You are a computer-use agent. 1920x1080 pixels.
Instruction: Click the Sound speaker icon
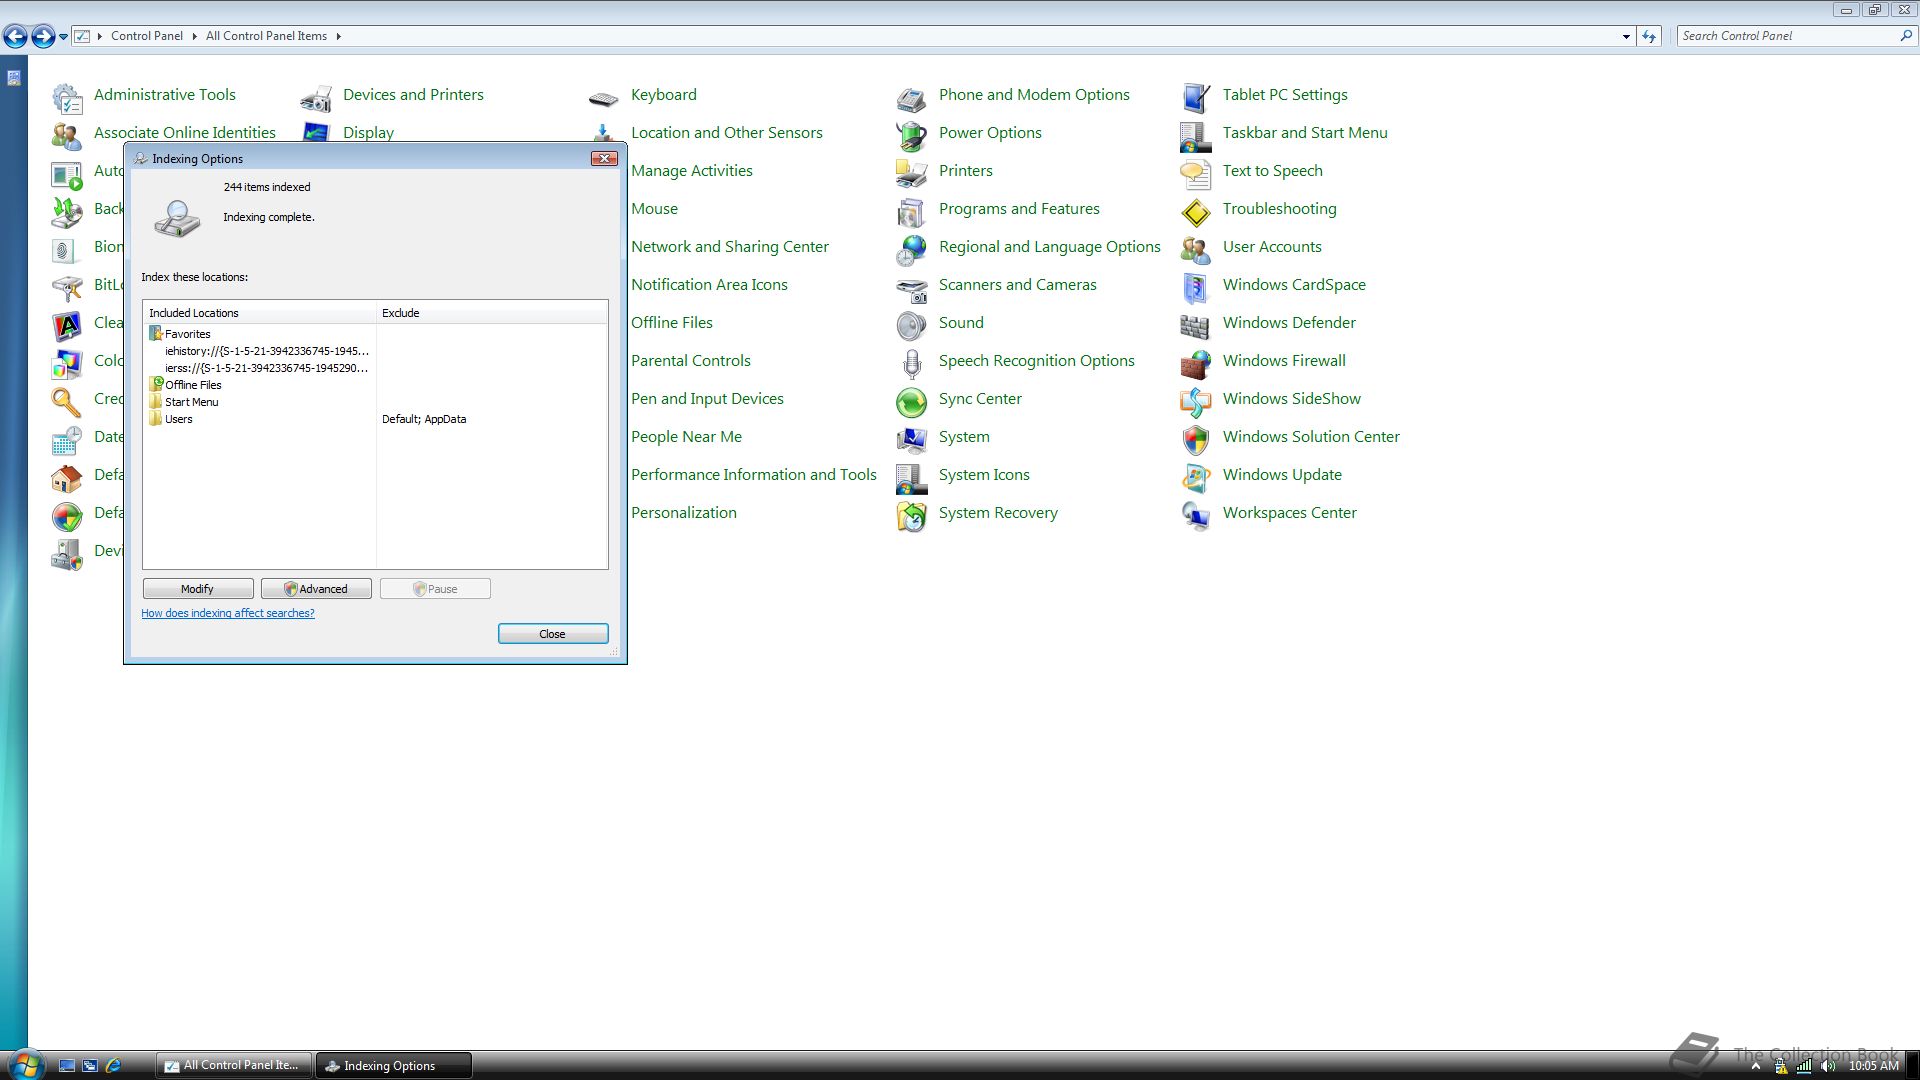[911, 326]
